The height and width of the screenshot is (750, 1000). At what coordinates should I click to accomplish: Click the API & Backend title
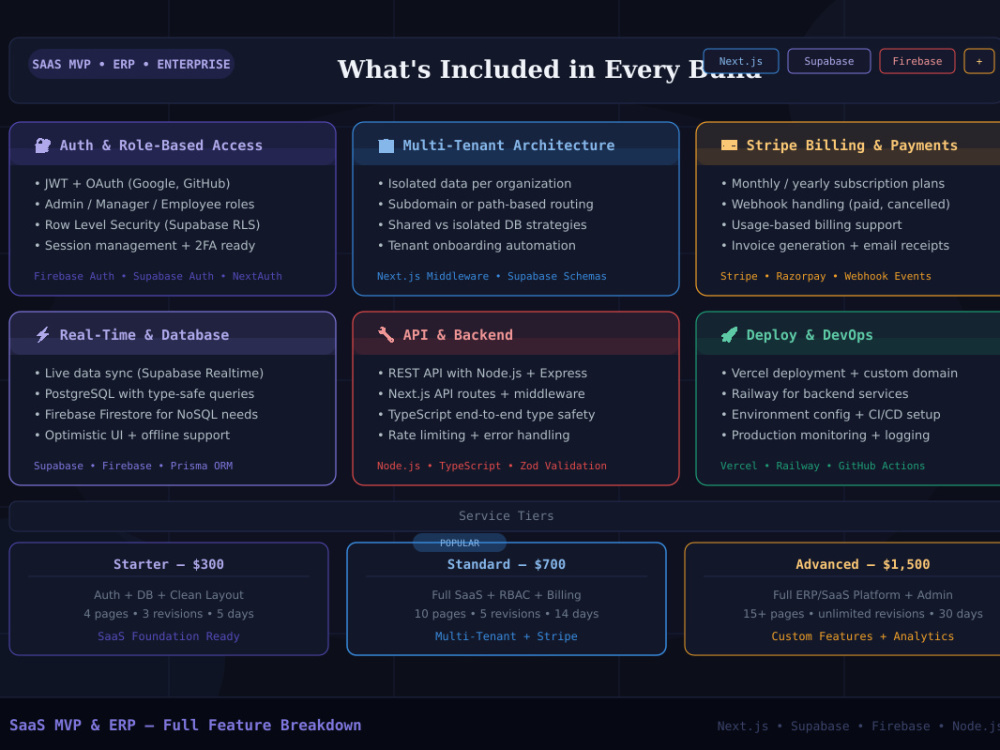coord(457,335)
